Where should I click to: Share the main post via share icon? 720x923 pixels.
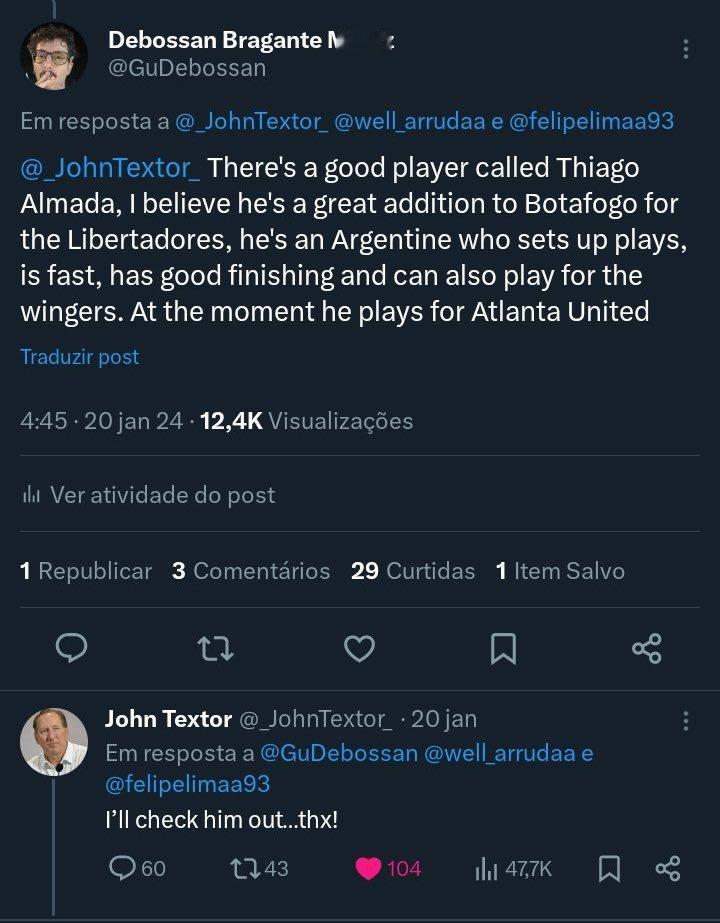coord(647,649)
